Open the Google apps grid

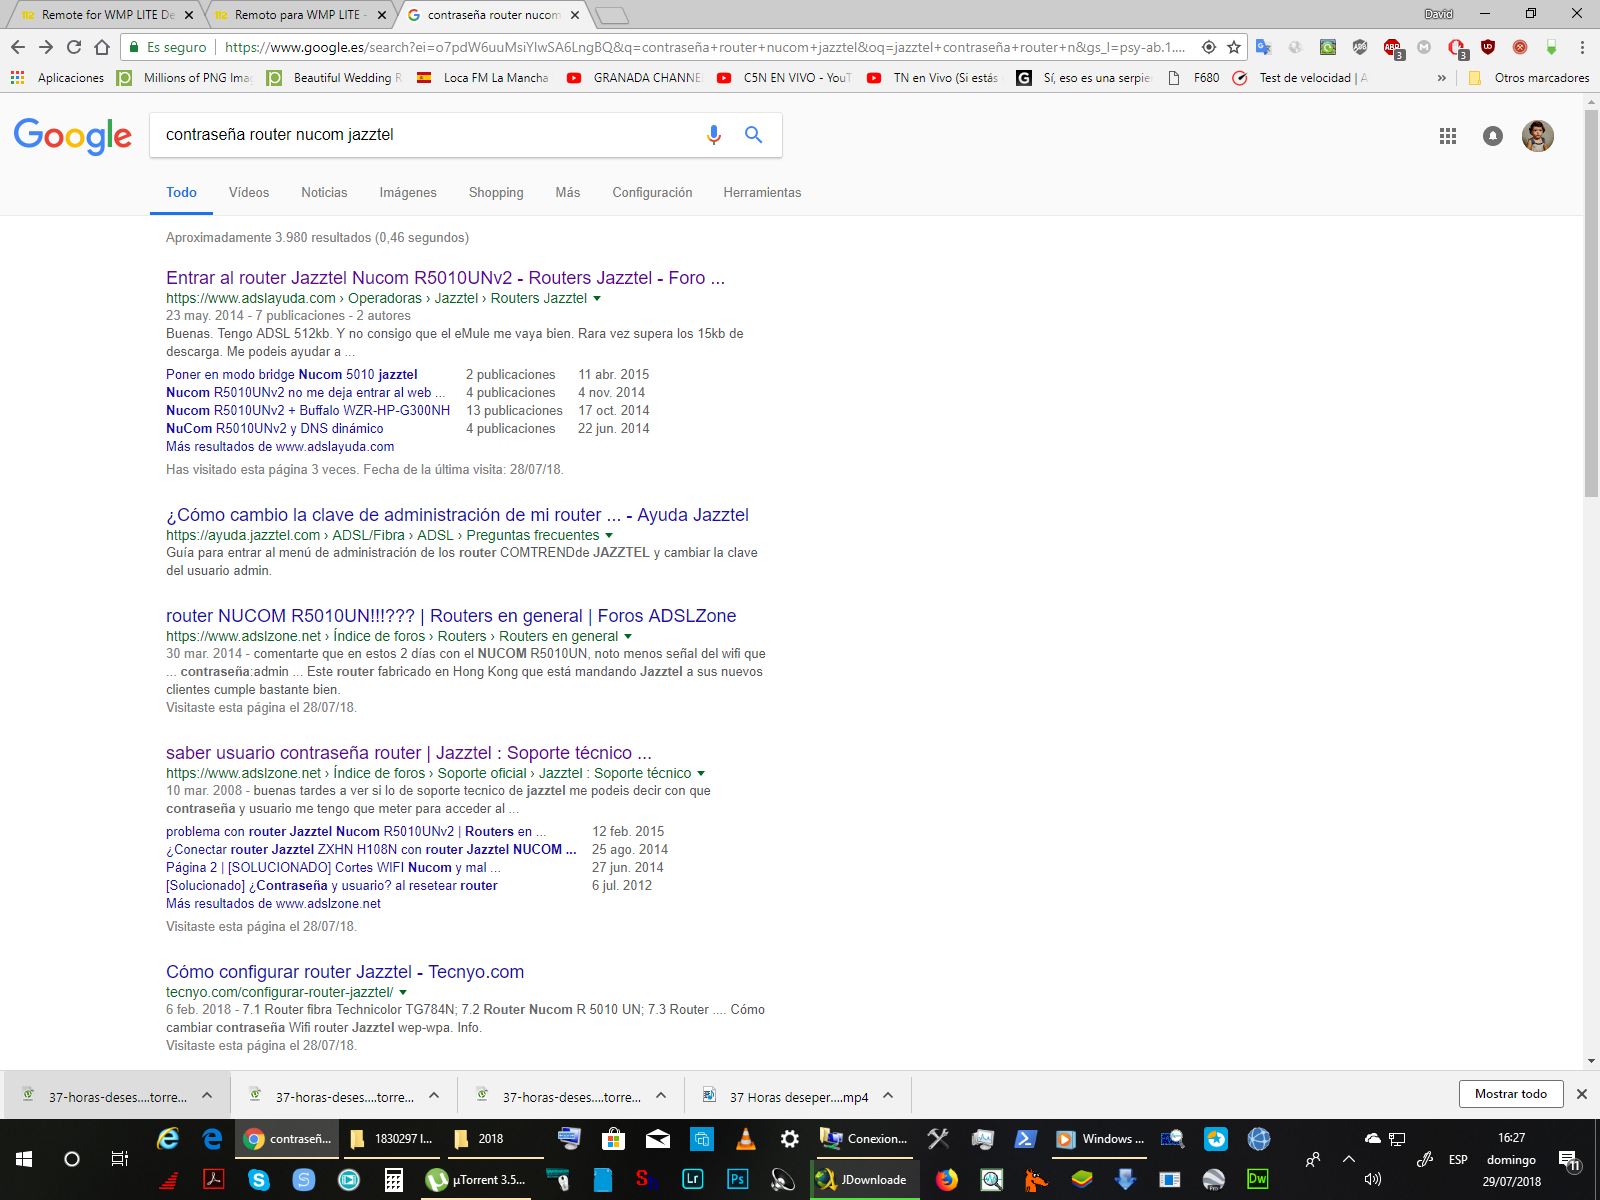click(1447, 136)
